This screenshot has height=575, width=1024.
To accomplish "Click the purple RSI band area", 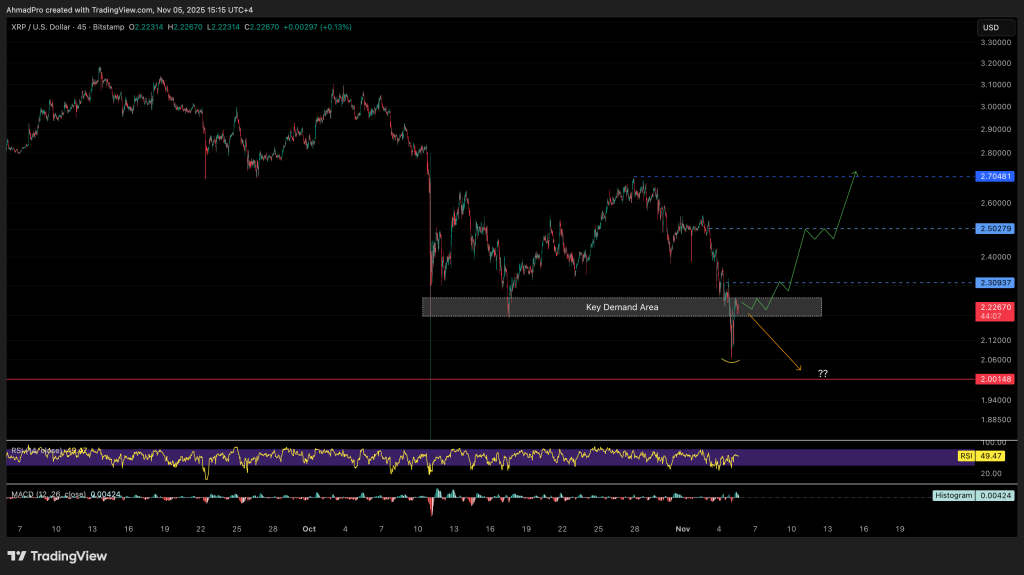I will coord(500,457).
